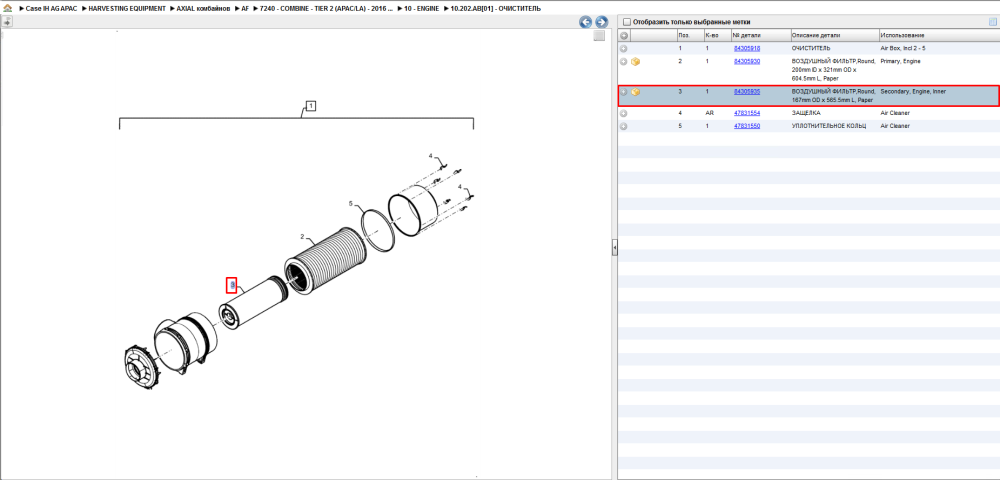Select callout 2 on the primary filter
This screenshot has height=480, width=1000.
point(302,236)
